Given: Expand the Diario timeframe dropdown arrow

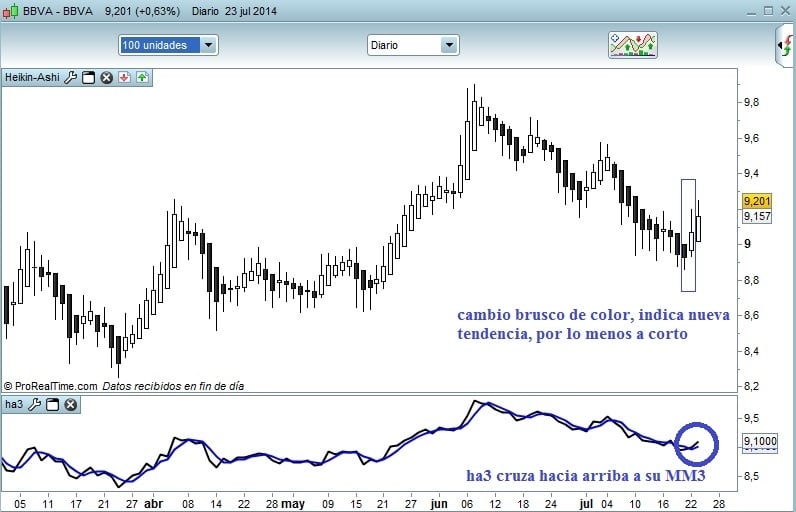Looking at the screenshot, I should click(x=449, y=45).
